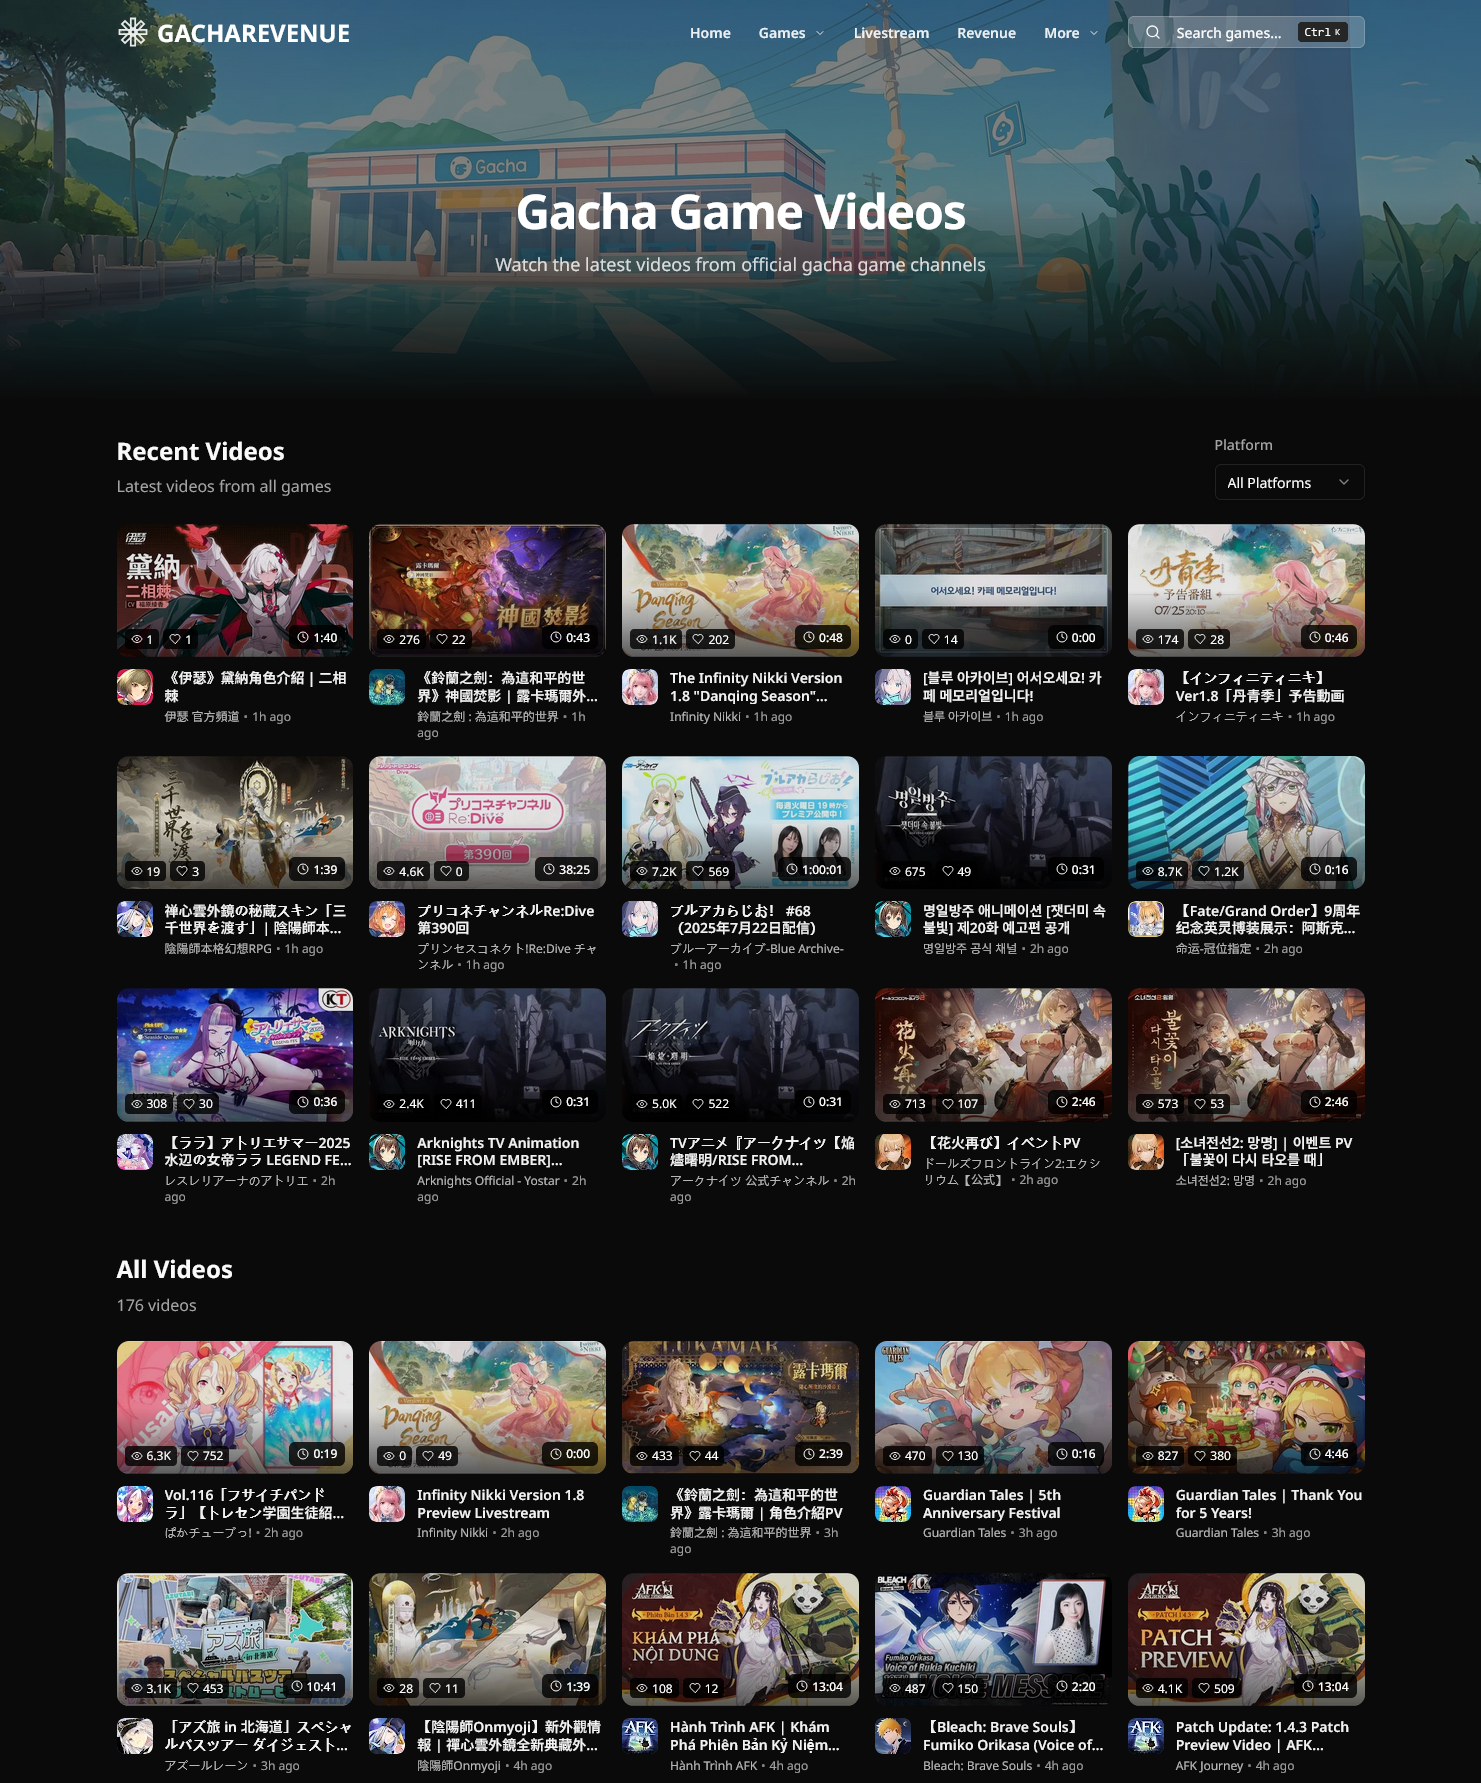Click 'Arknights Official - Yostar • 2h ago' text
The image size is (1481, 1783).
pyautogui.click(x=502, y=1188)
